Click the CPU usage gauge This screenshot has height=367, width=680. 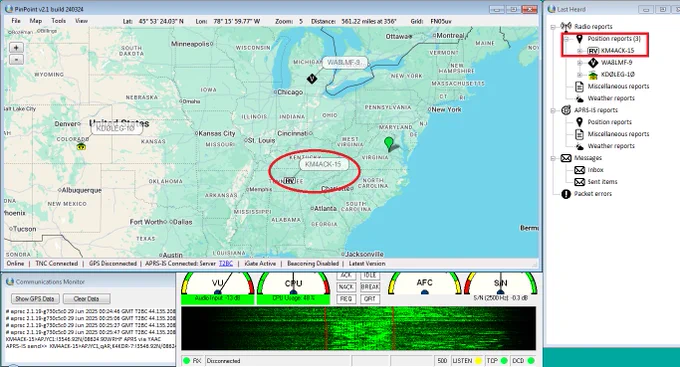coord(294,288)
